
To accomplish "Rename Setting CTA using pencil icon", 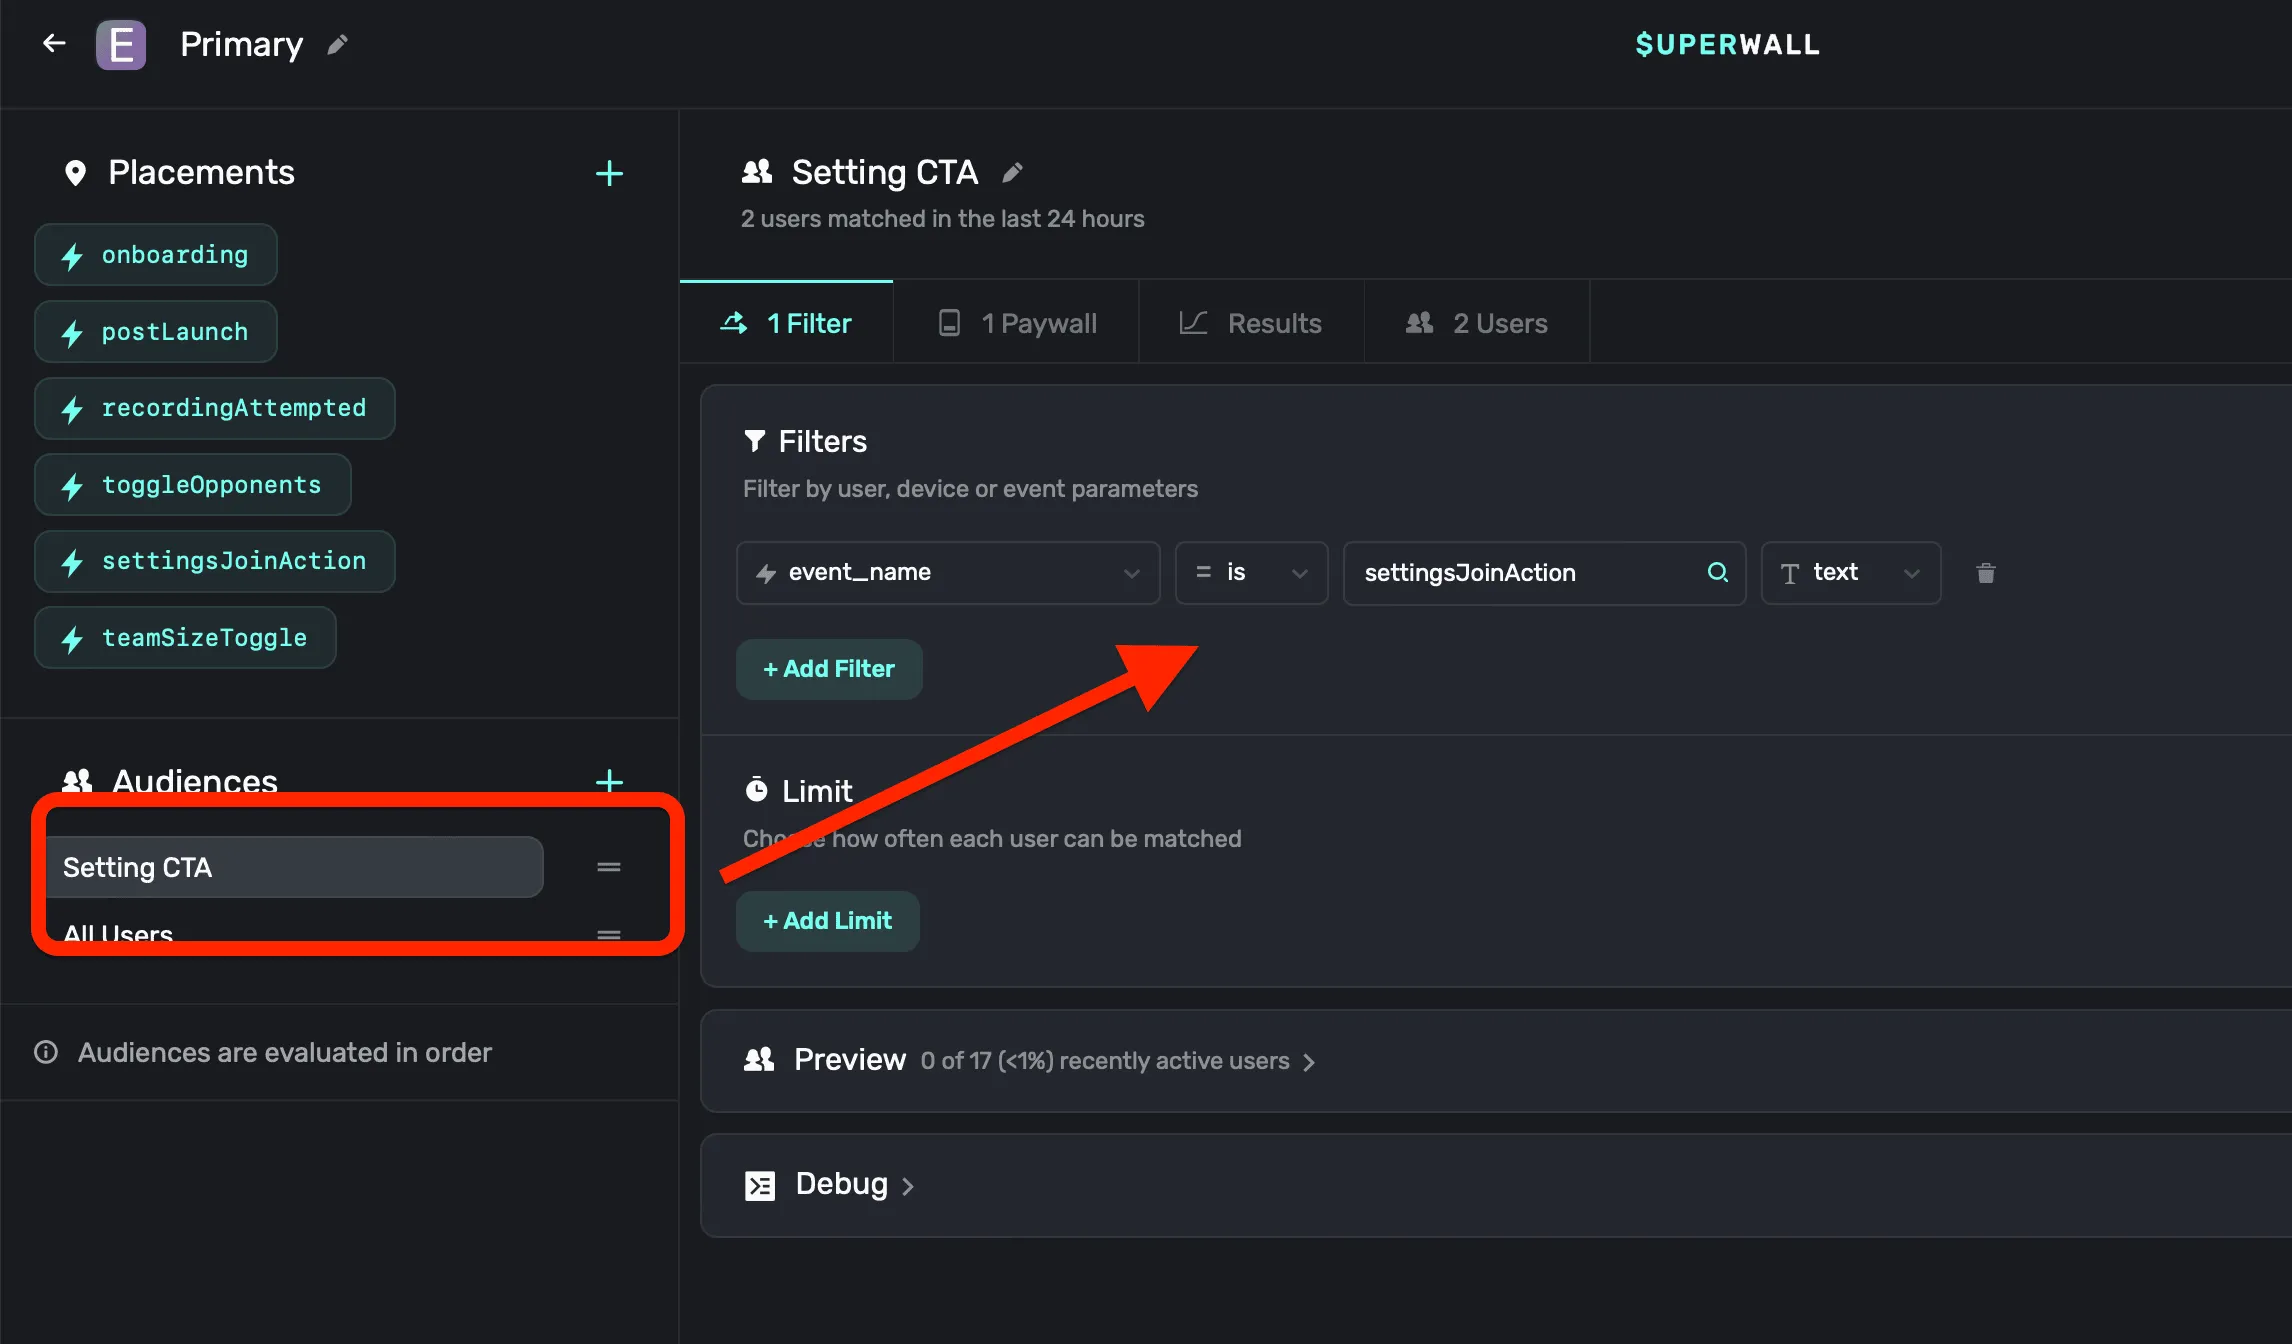I will click(x=1012, y=173).
